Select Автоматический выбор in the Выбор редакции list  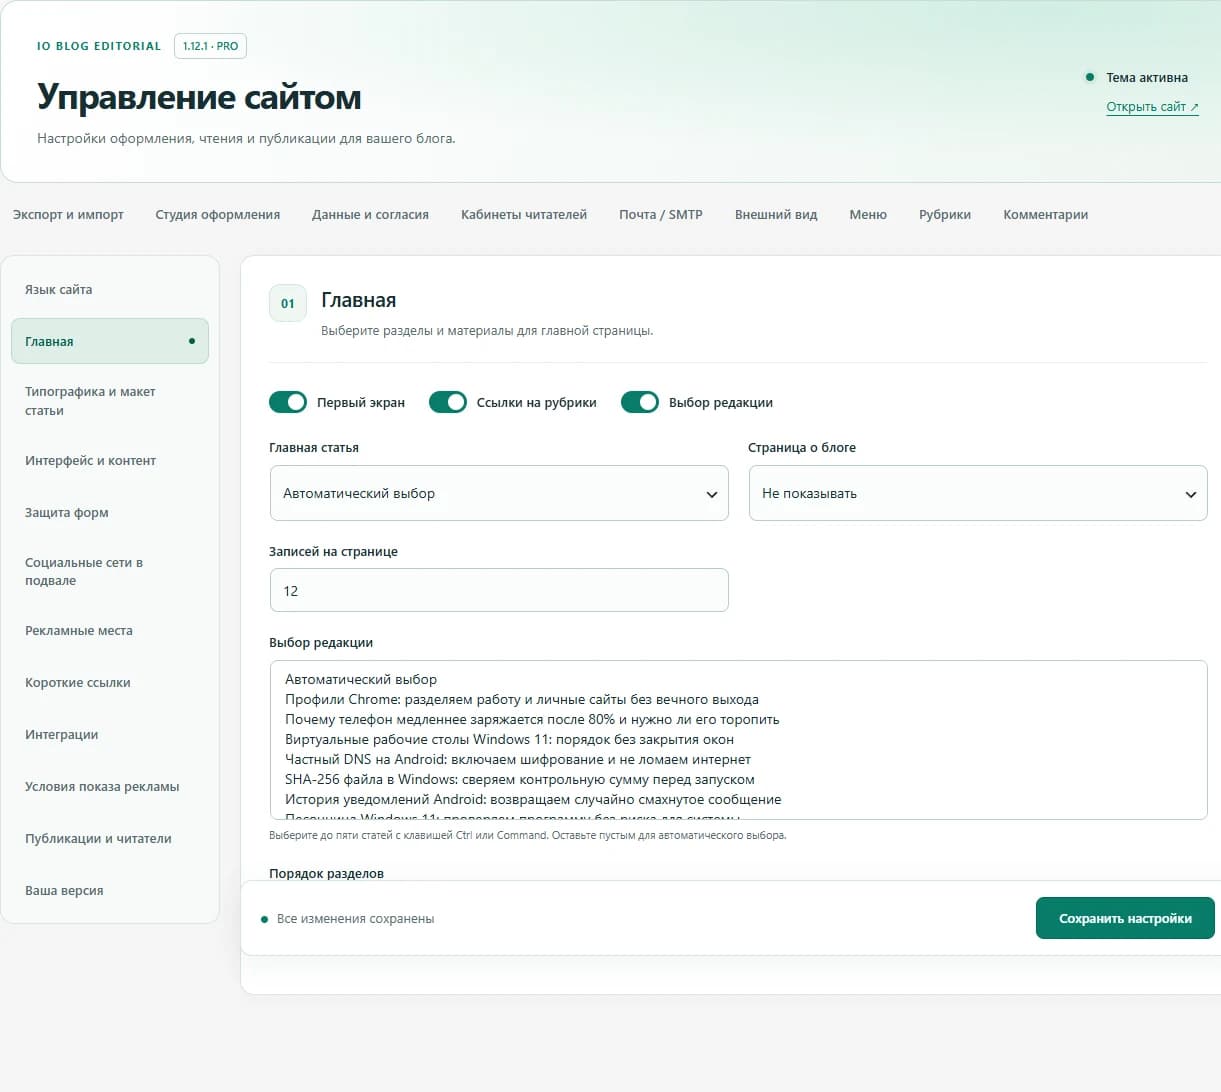point(738,679)
